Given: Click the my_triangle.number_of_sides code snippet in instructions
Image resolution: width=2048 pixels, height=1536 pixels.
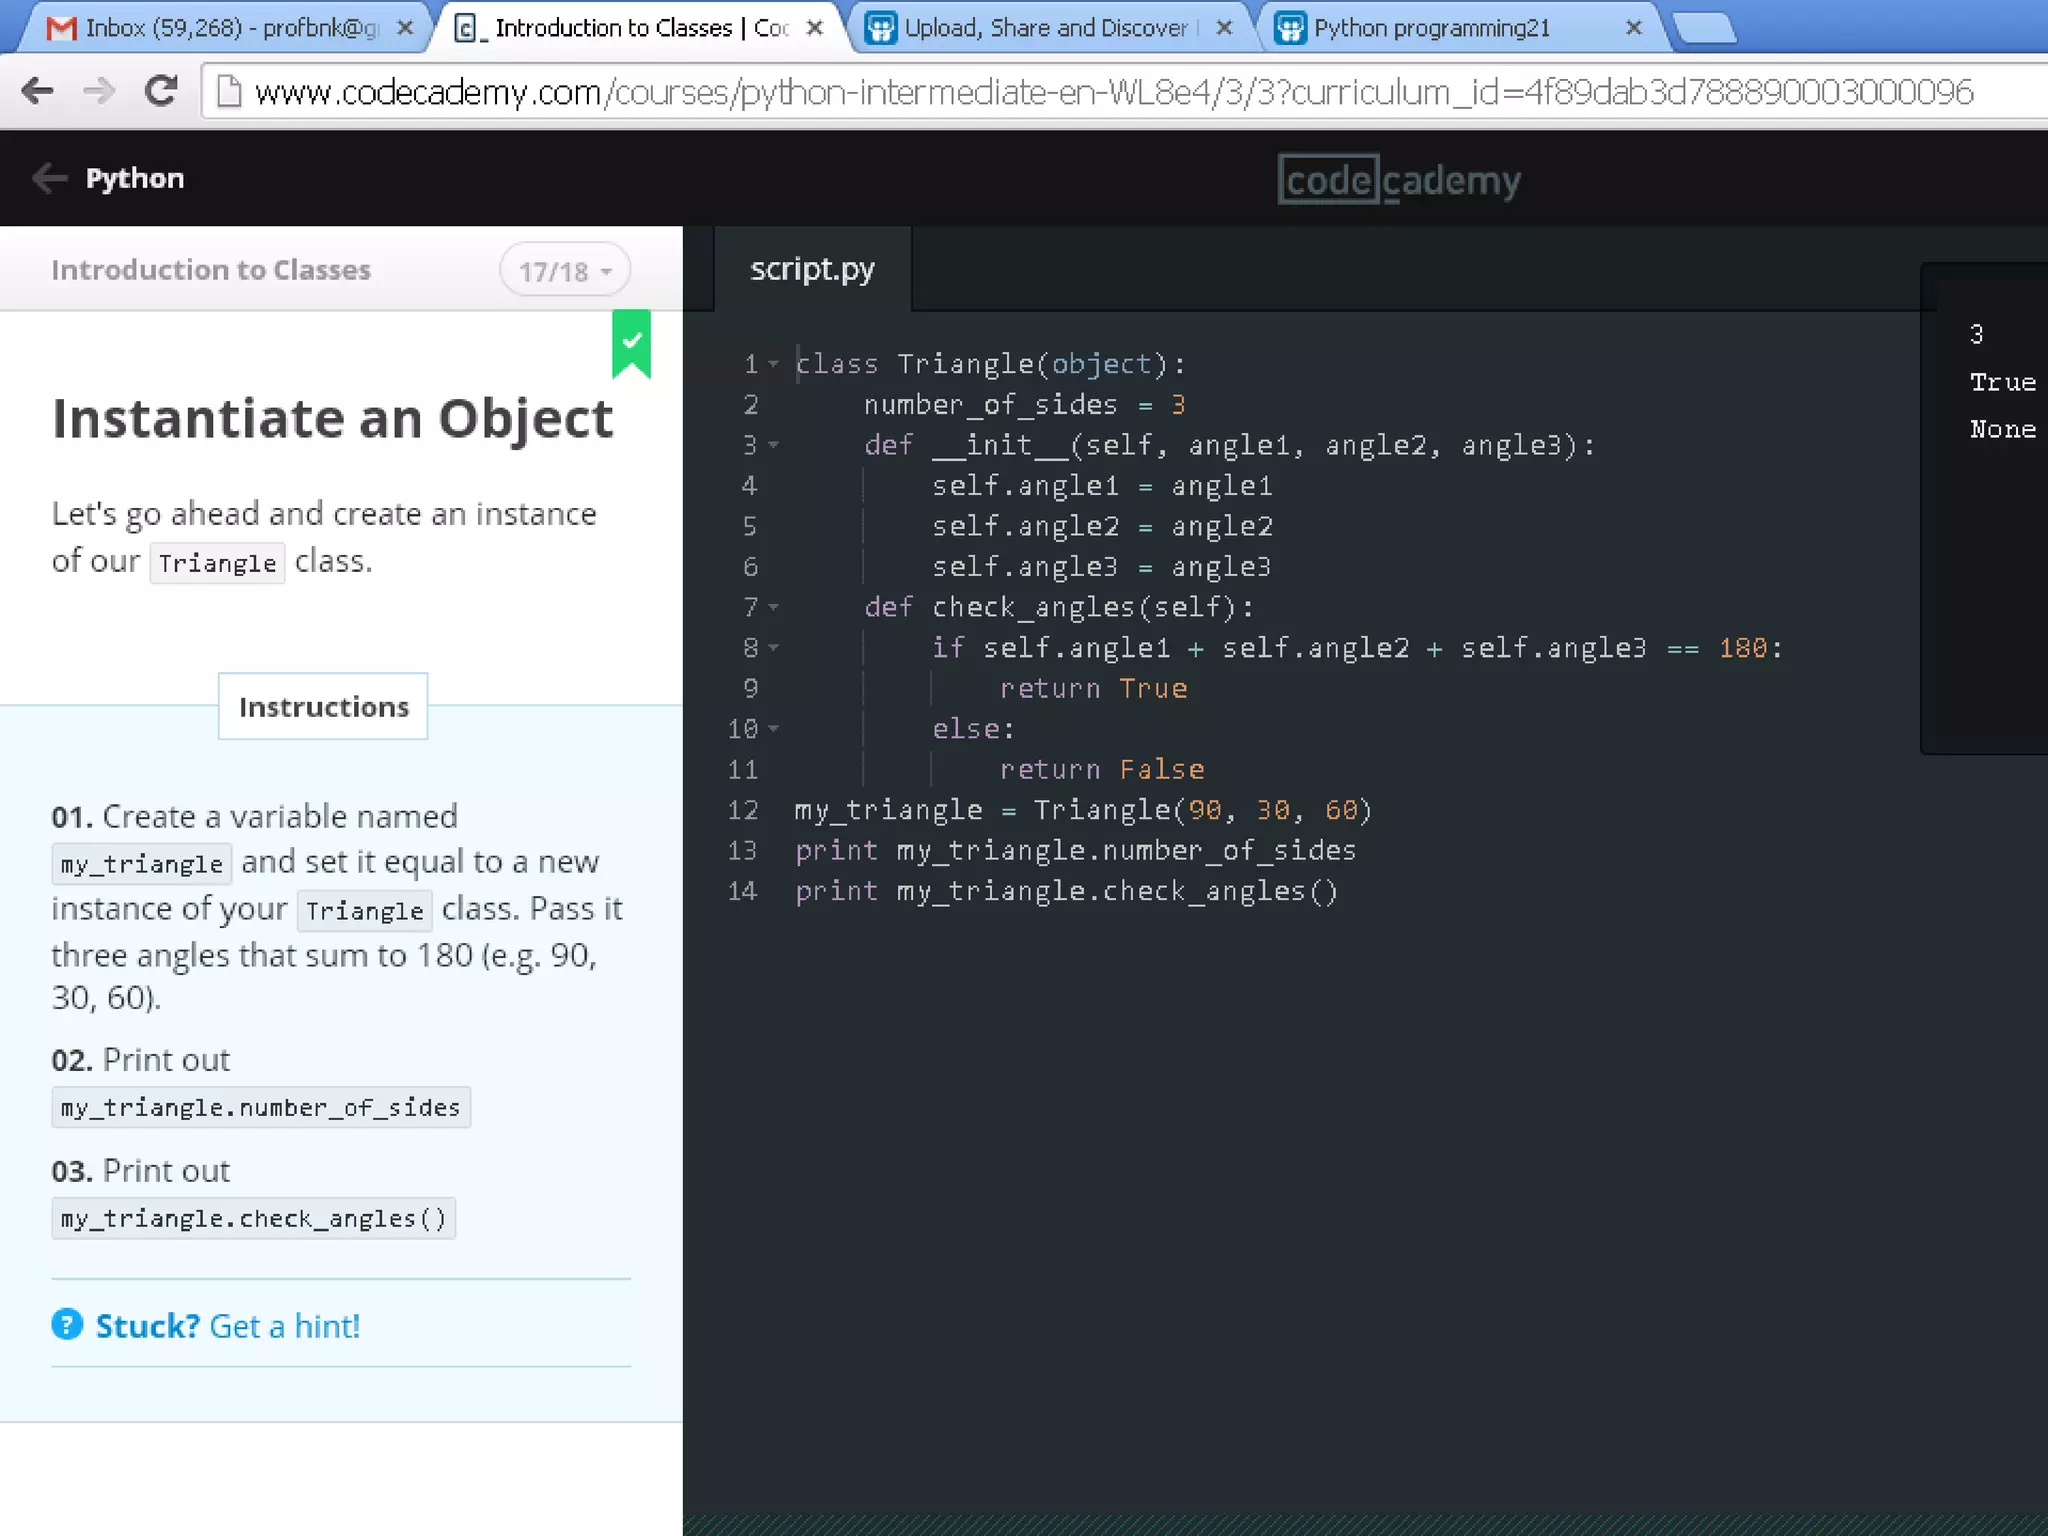Looking at the screenshot, I should pyautogui.click(x=261, y=1107).
